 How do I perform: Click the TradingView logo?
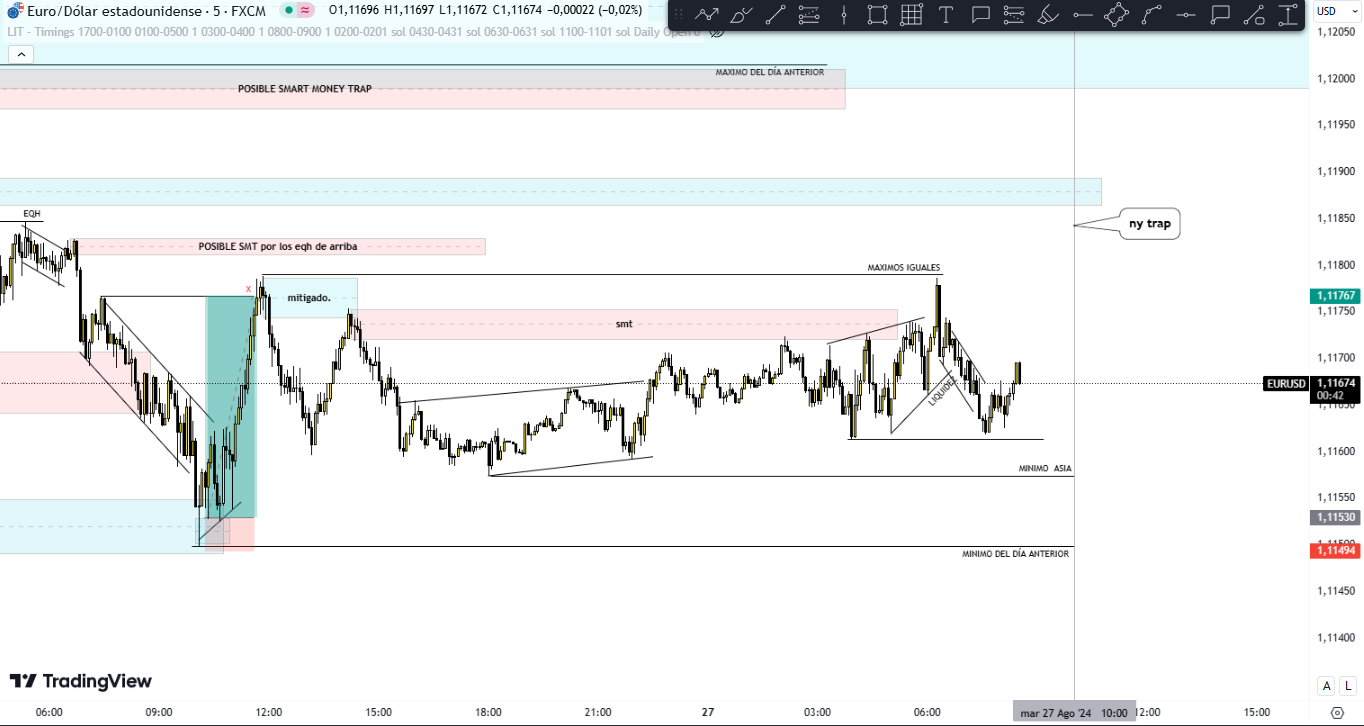pos(80,680)
